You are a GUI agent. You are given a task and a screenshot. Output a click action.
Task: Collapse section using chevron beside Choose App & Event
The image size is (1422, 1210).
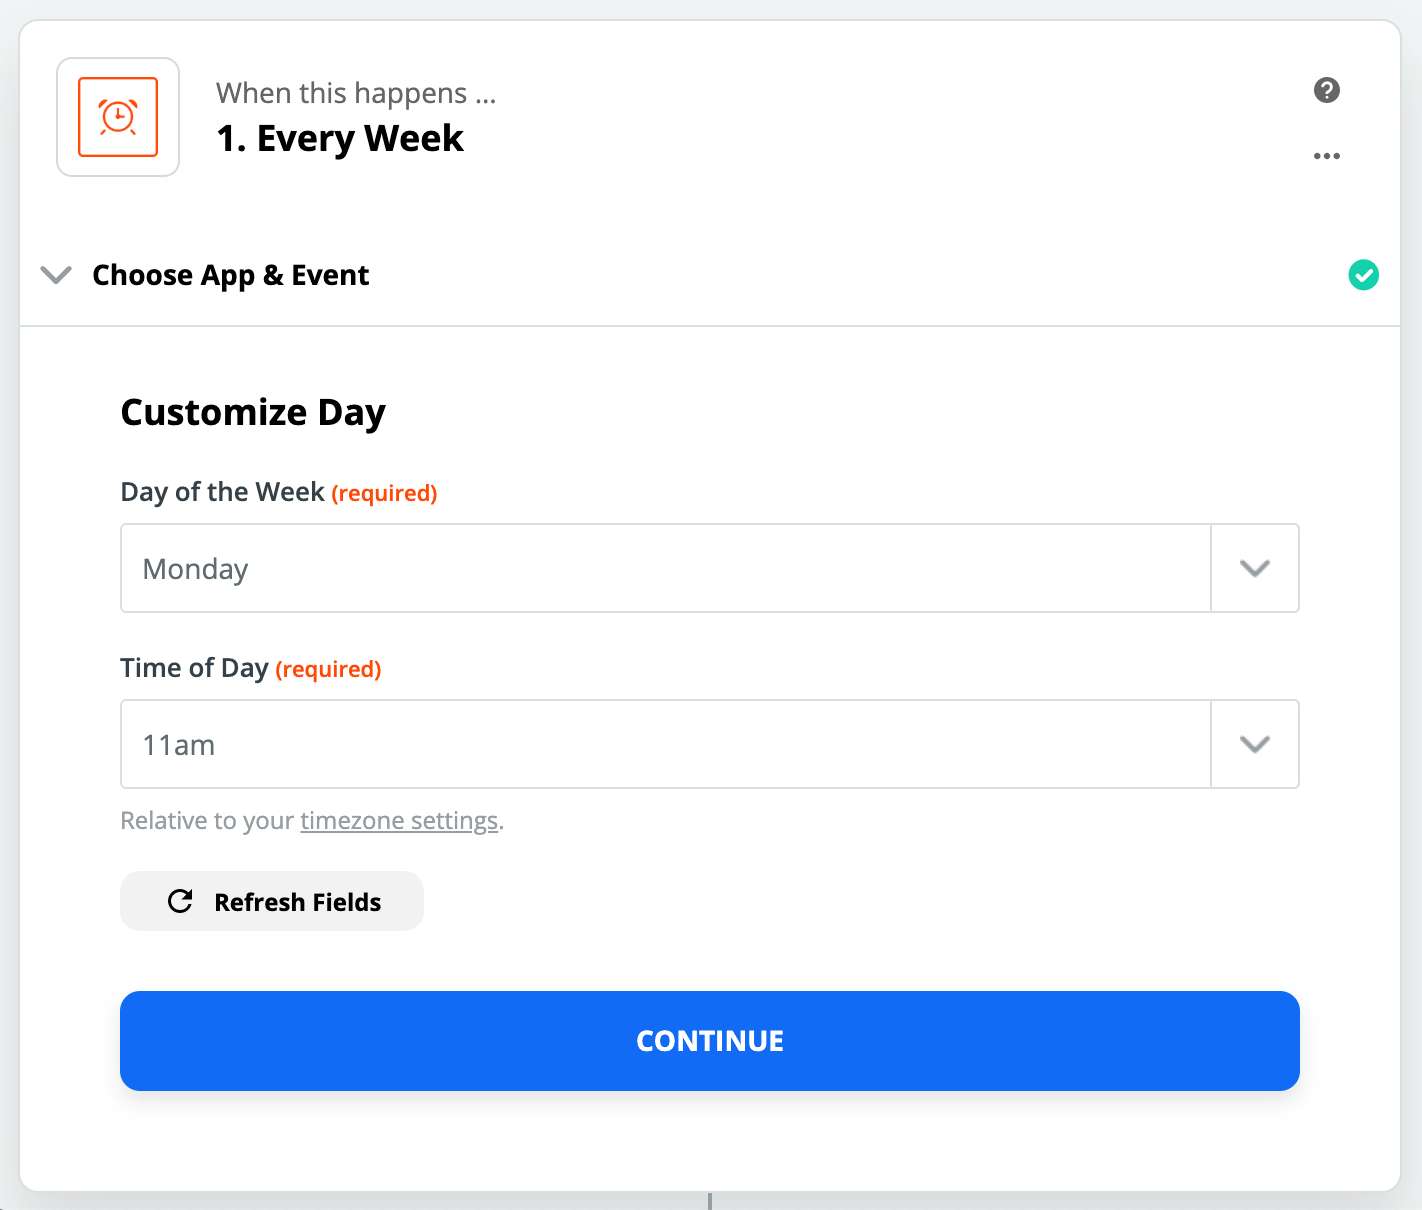click(x=56, y=275)
